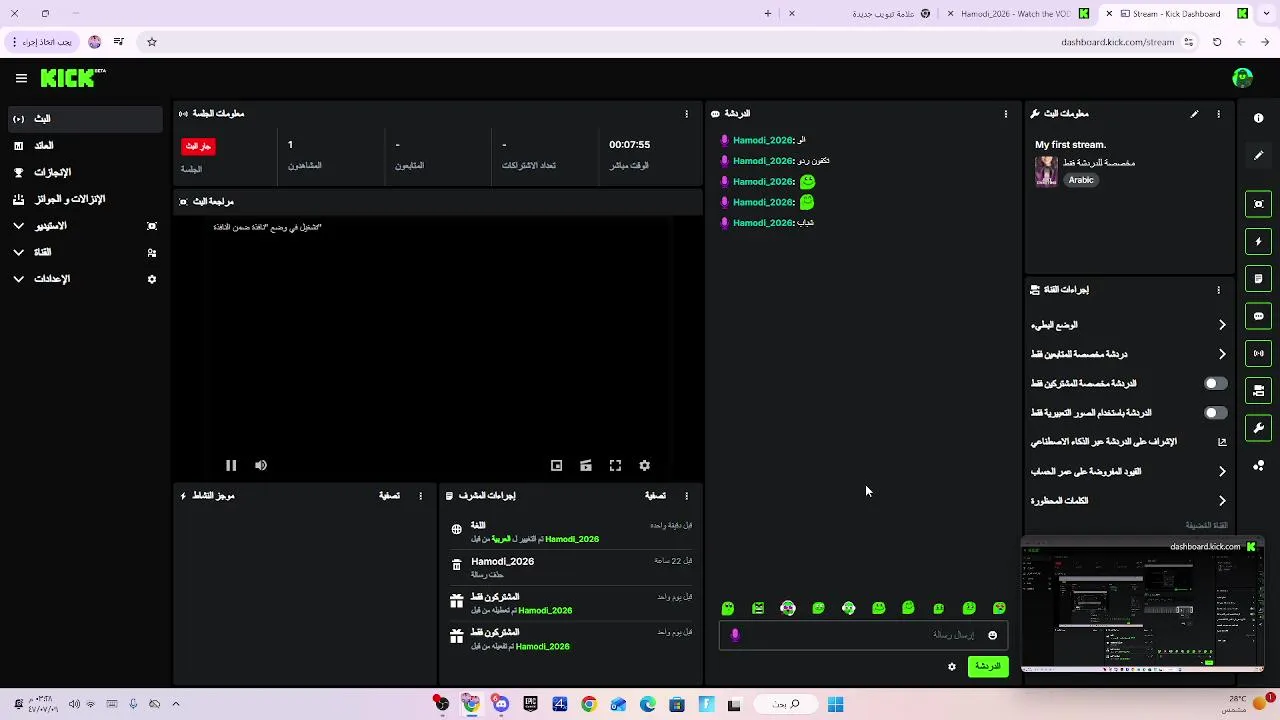Toggle the stream preview widget in right toolbar
1280x720 pixels.
tap(1258, 204)
